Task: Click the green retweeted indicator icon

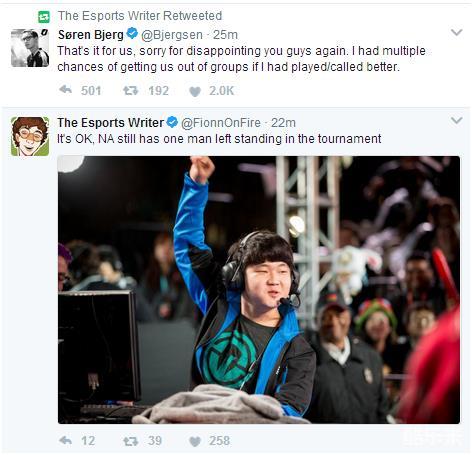Action: pos(44,16)
